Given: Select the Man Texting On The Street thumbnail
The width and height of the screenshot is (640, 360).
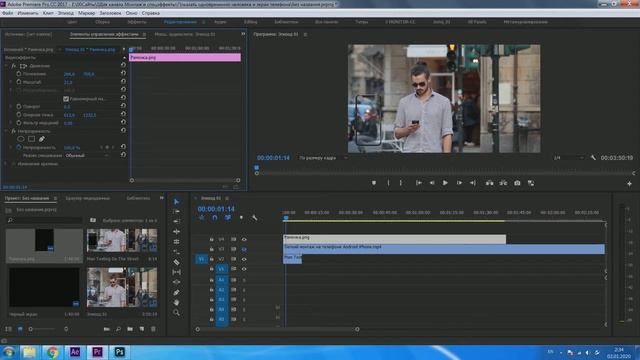Looking at the screenshot, I should point(122,240).
